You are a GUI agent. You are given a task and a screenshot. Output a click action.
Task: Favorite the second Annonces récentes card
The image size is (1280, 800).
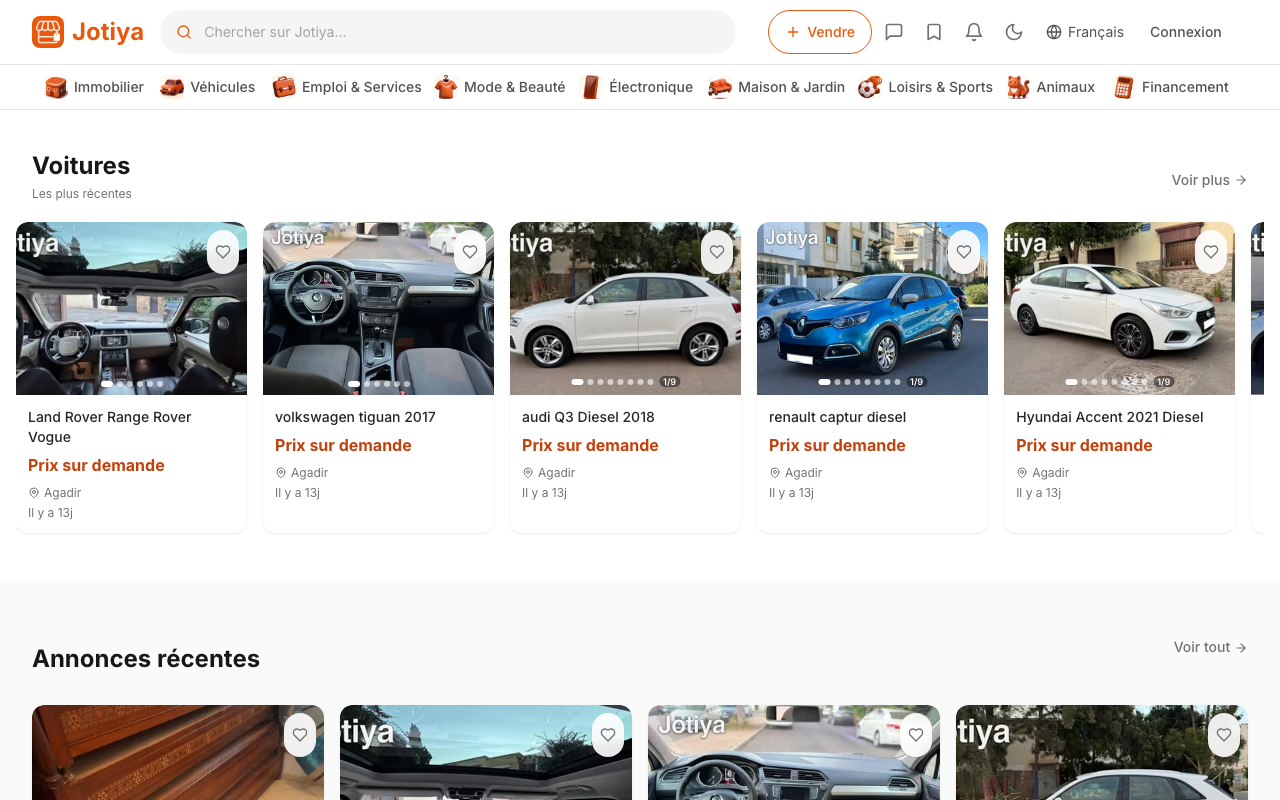click(x=608, y=735)
